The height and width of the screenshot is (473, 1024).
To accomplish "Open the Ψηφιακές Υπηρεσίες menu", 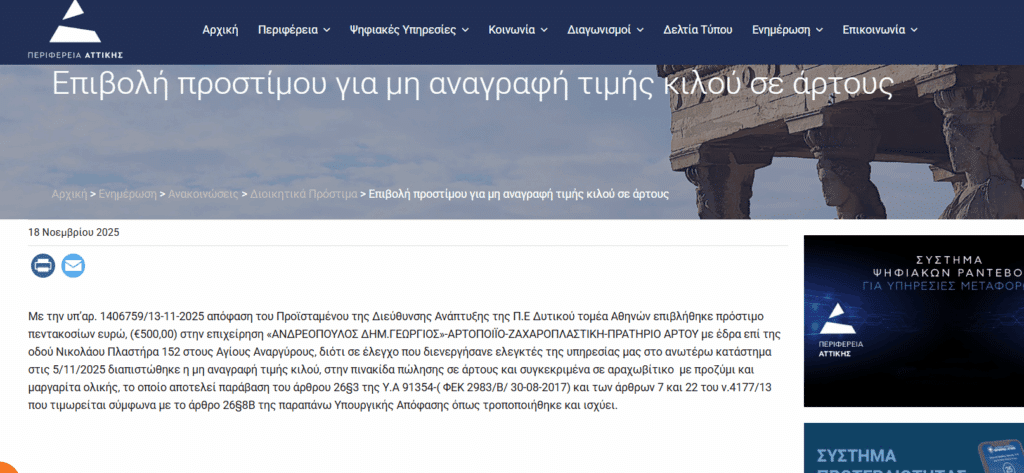I will [x=409, y=29].
